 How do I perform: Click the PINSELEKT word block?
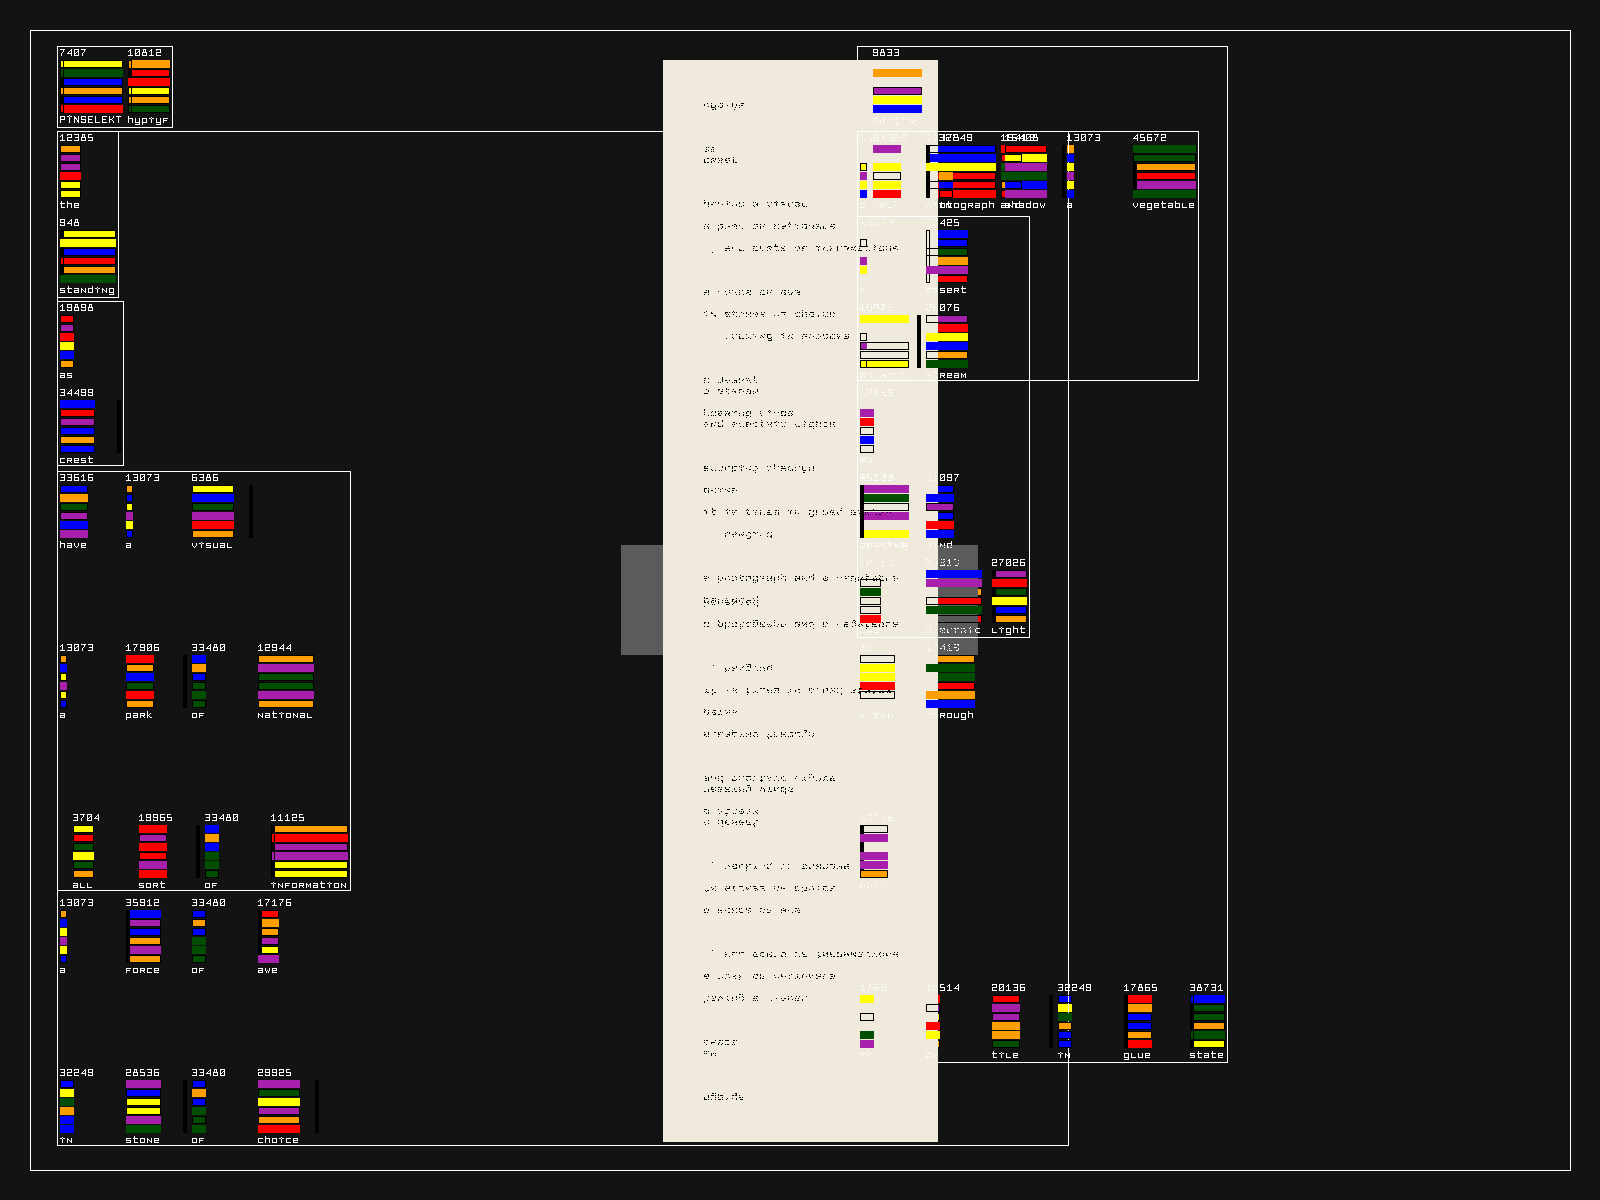click(91, 87)
